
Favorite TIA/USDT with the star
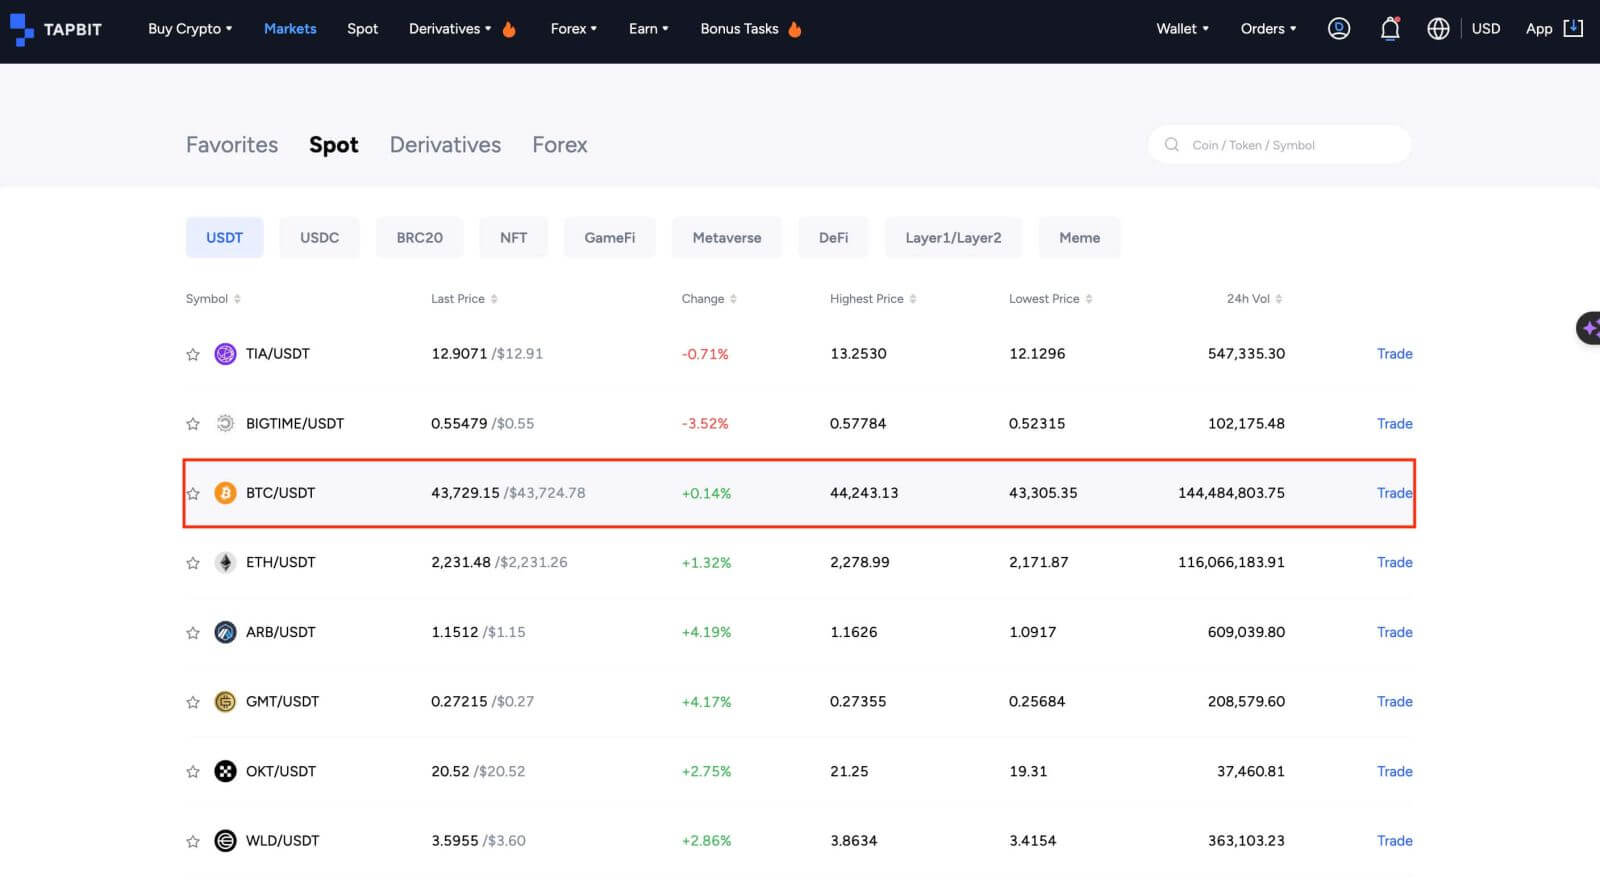[193, 354]
